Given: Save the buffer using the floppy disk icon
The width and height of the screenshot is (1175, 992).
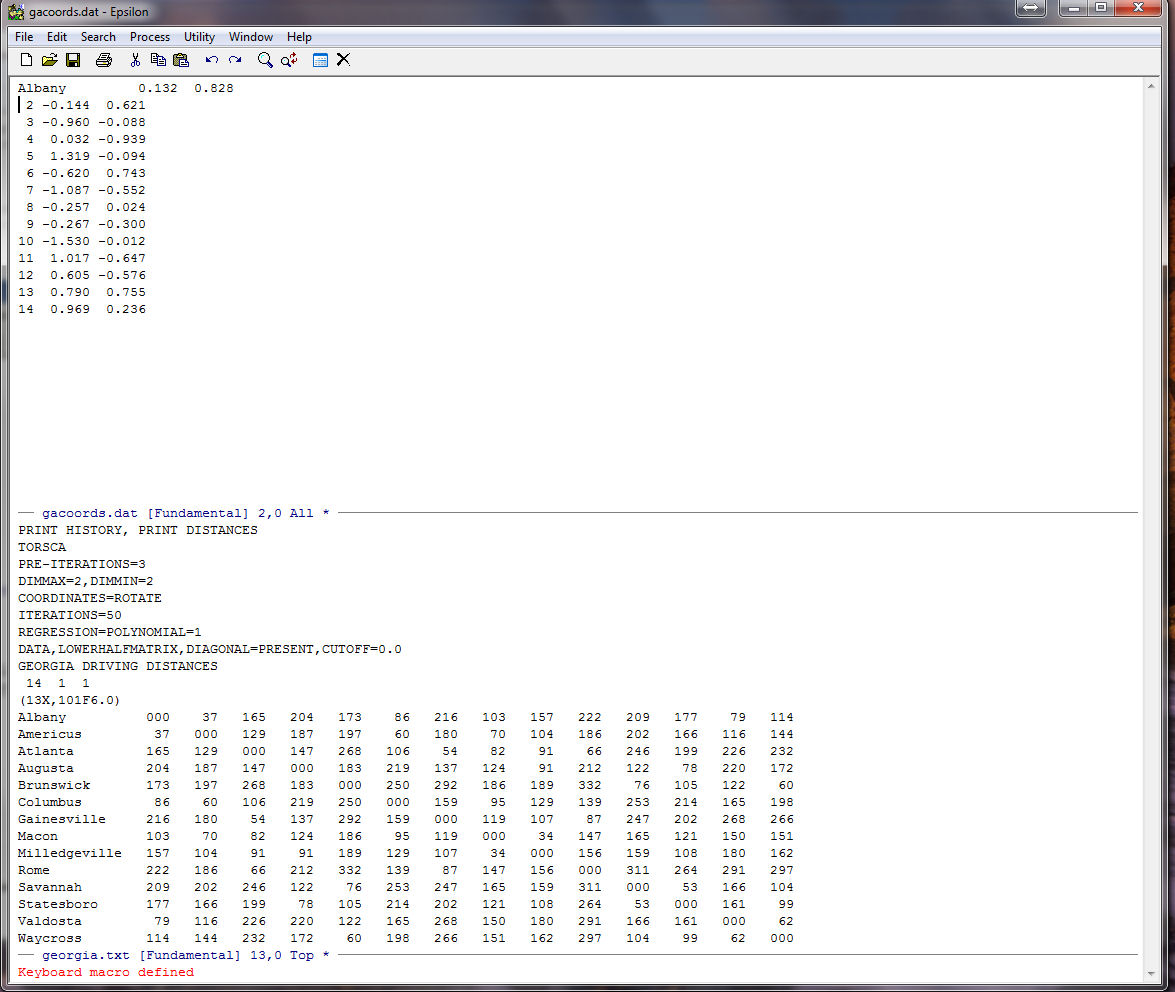Looking at the screenshot, I should 73,60.
